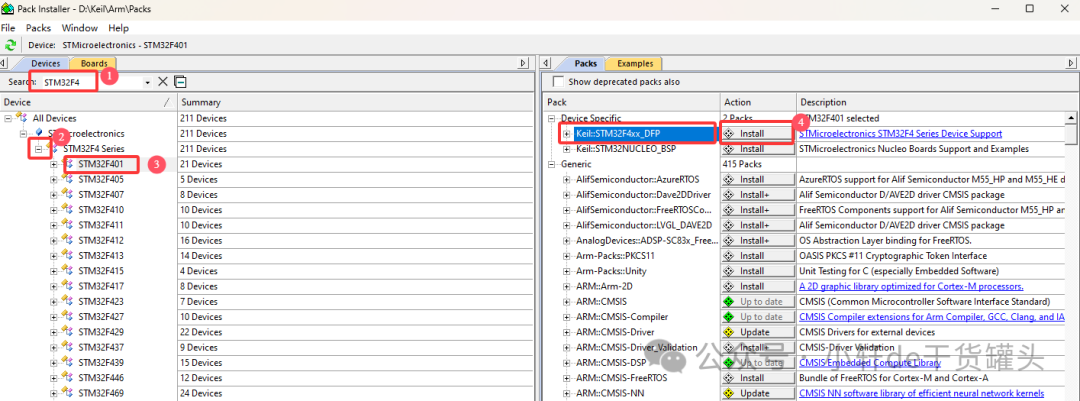Install the ARM::CMSIS-FreeRTOS pack
Image resolution: width=1080 pixels, height=401 pixels.
click(x=759, y=378)
